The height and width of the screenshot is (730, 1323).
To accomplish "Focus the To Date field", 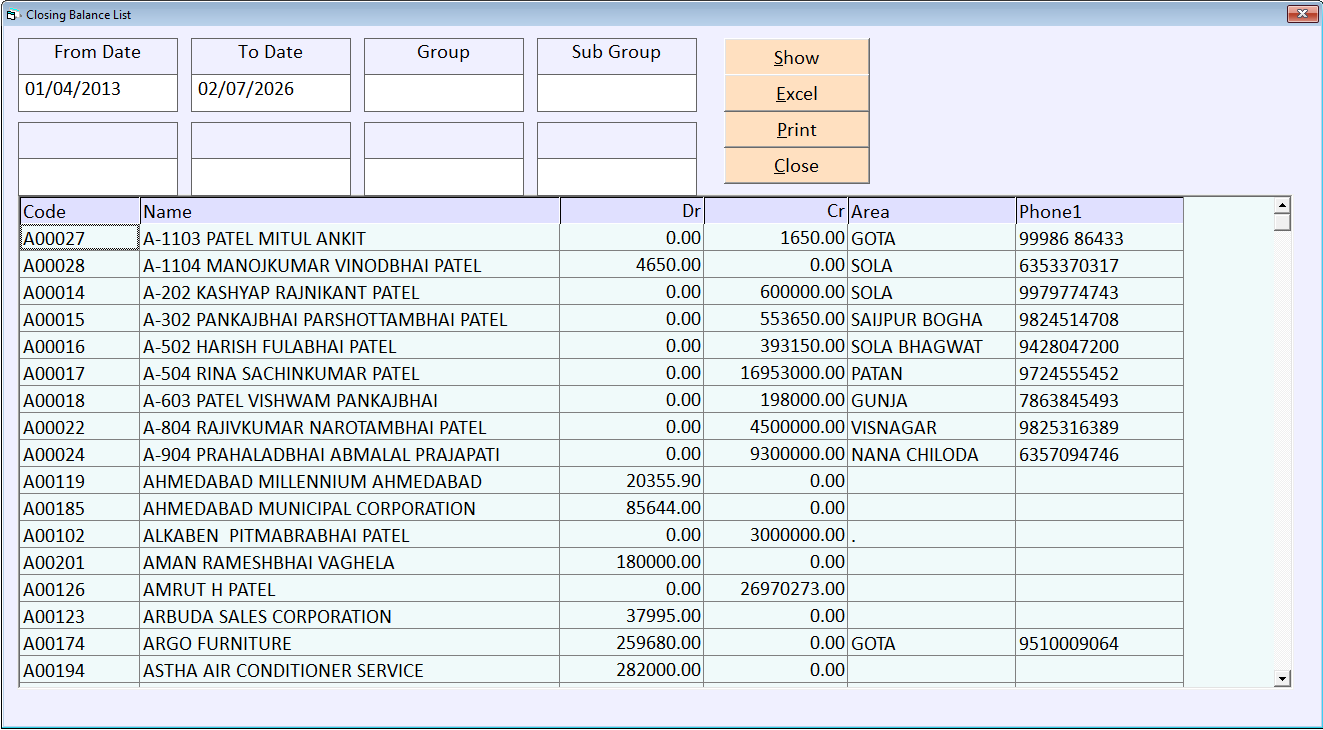I will click(271, 92).
